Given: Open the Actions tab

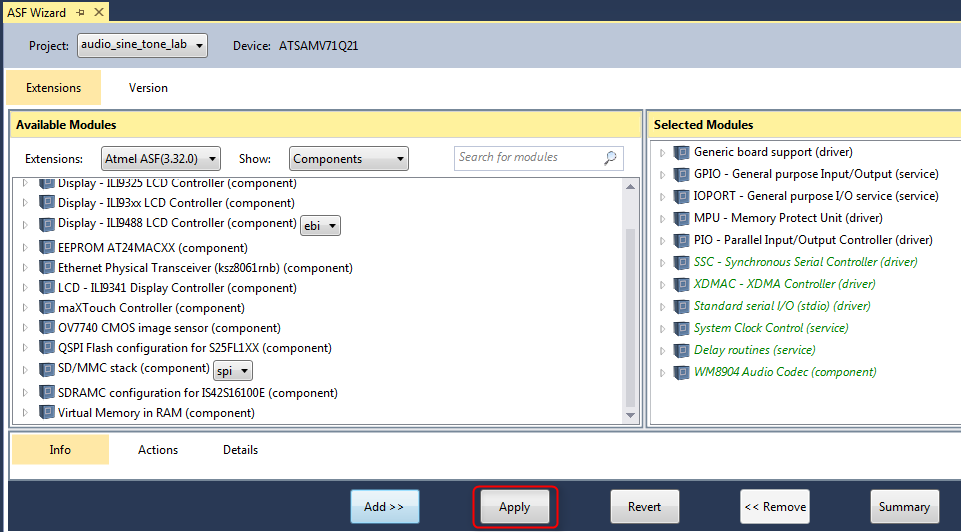Looking at the screenshot, I should [158, 450].
